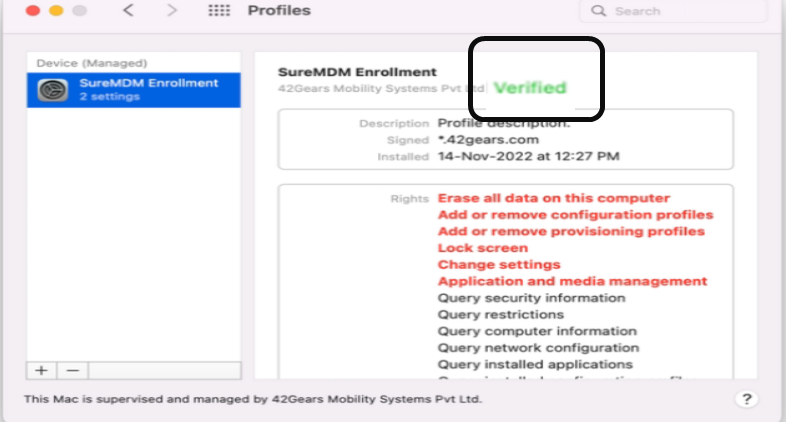The height and width of the screenshot is (422, 786).
Task: Click the 'Description' label
Action: (394, 123)
